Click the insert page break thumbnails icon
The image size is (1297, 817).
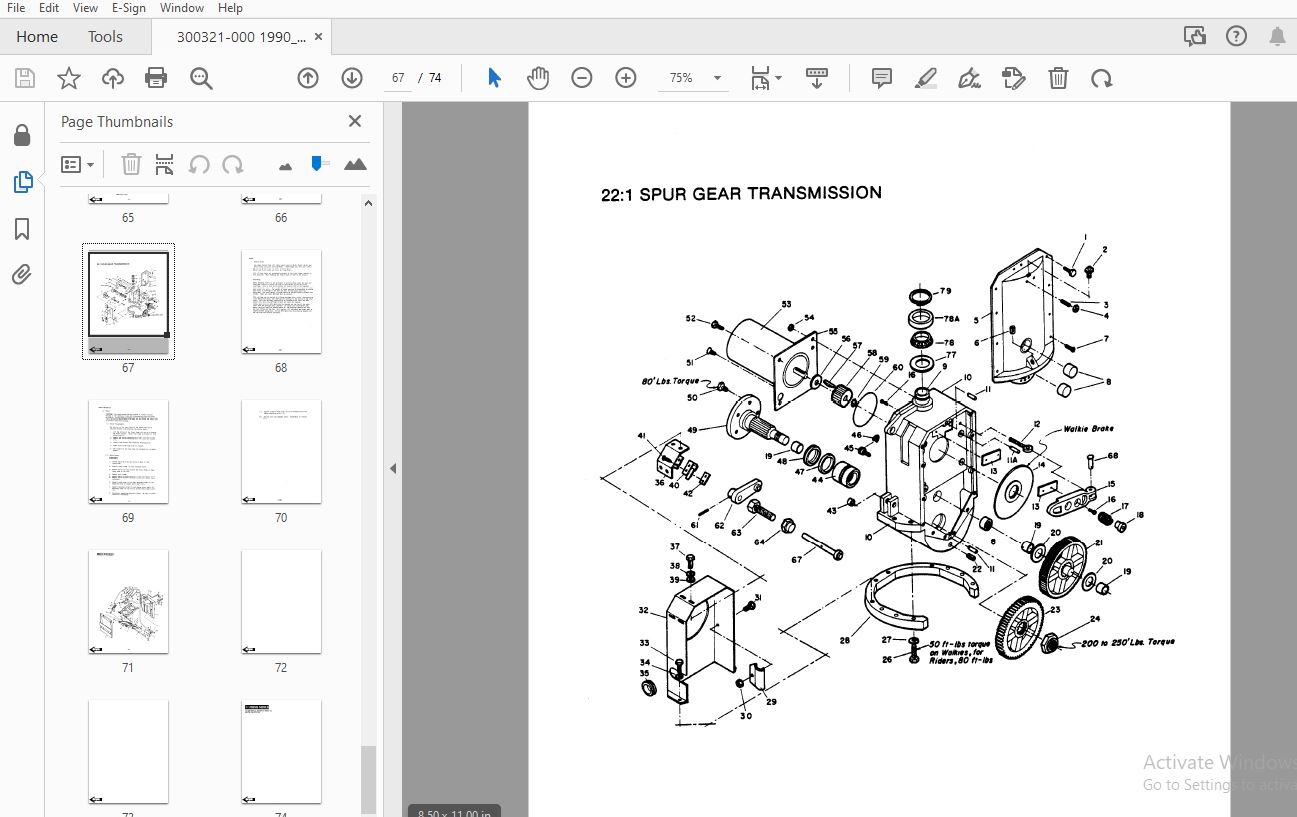[165, 164]
